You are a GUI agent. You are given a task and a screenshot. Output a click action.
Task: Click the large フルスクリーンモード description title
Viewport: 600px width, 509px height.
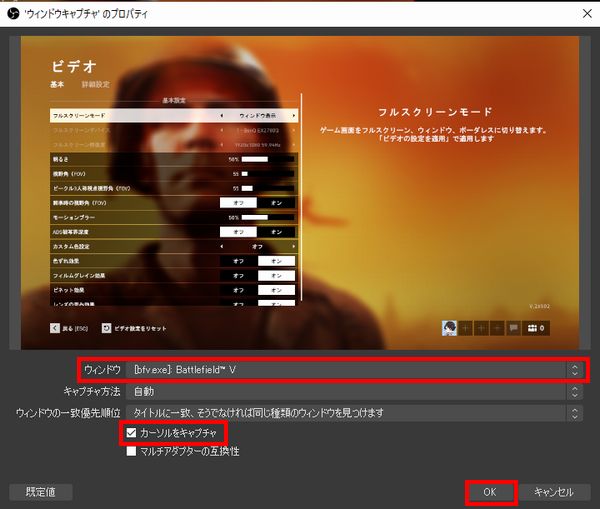[435, 112]
